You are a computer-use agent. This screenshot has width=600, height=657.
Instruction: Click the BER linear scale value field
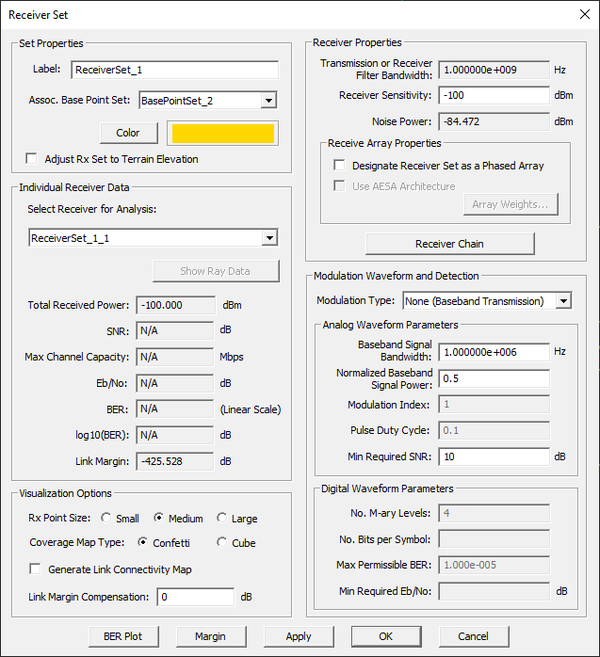[x=175, y=409]
